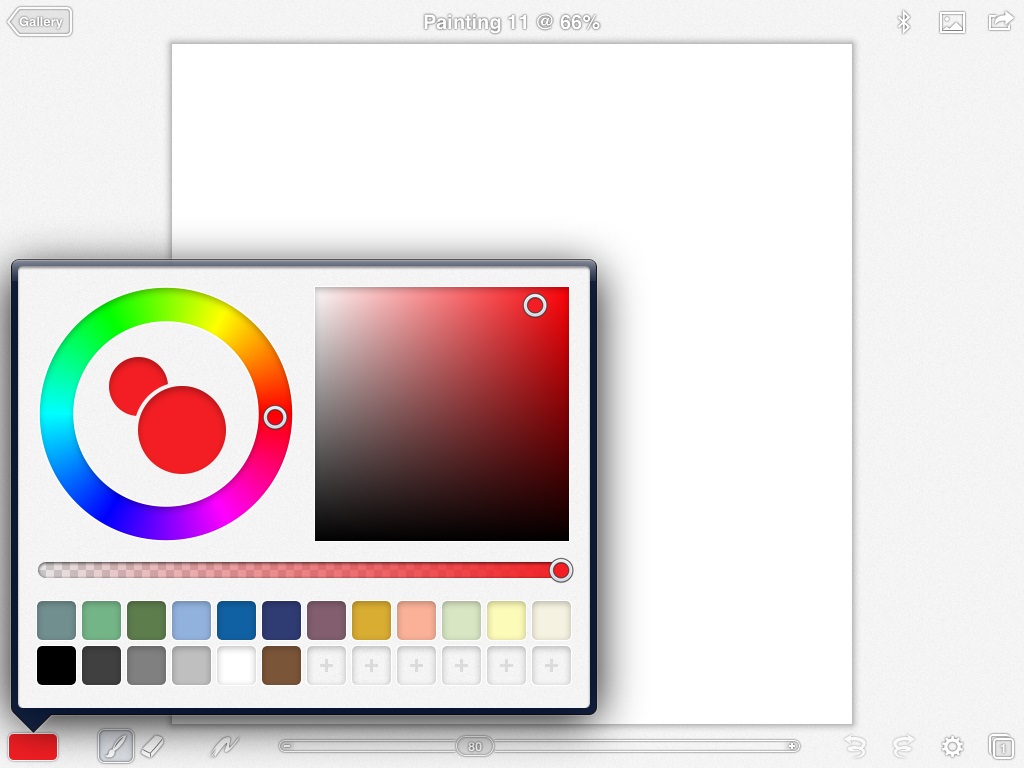Select the paintbrush tool
Viewport: 1024px width, 768px height.
(x=116, y=746)
